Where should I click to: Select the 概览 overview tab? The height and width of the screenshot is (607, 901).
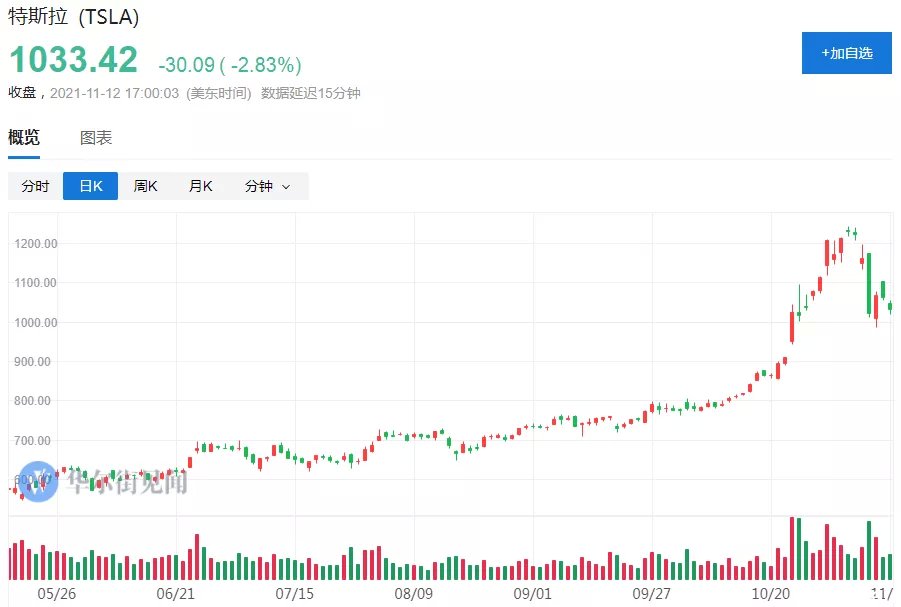(24, 137)
